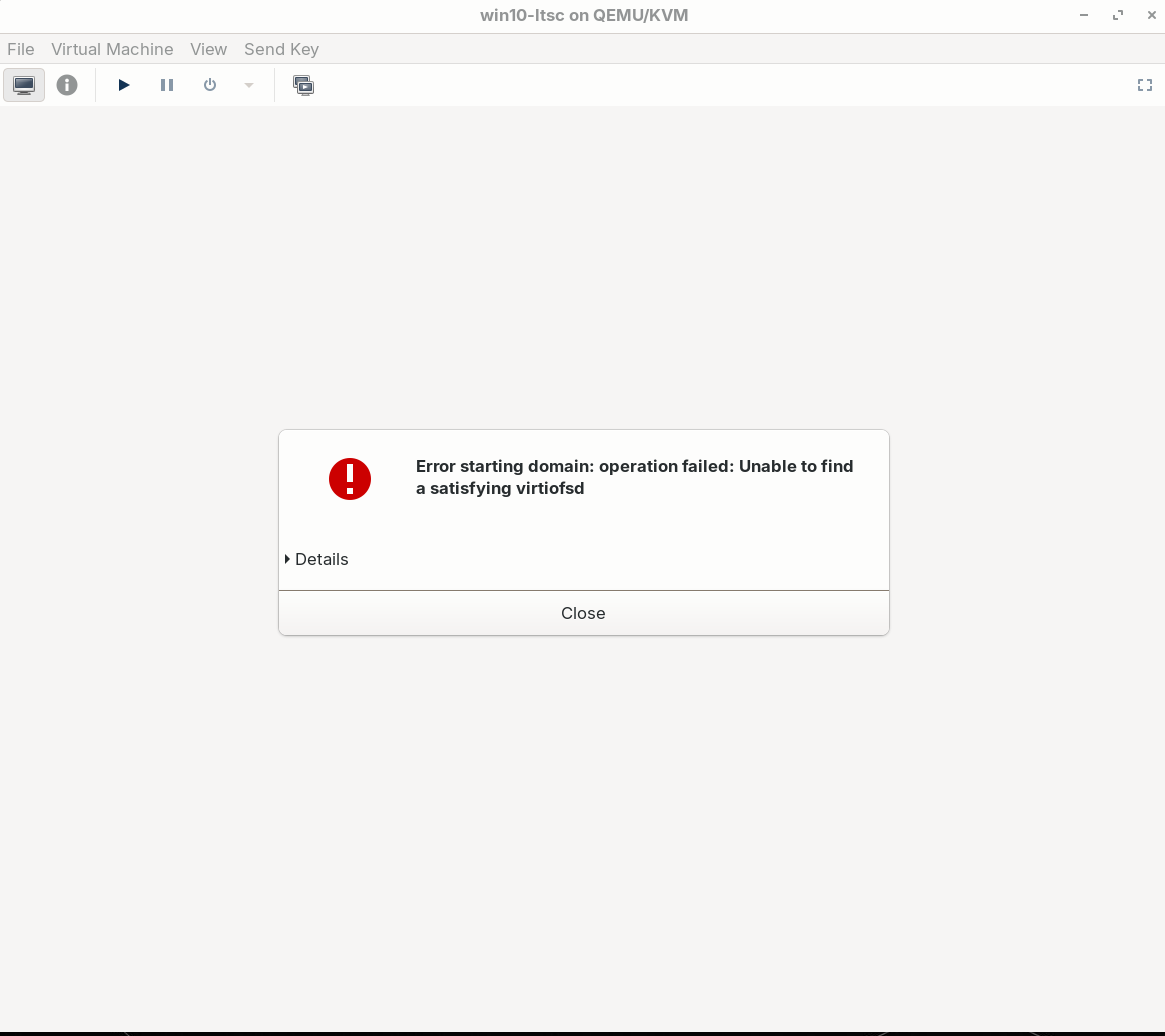Pause the virtual machine

pyautogui.click(x=167, y=85)
